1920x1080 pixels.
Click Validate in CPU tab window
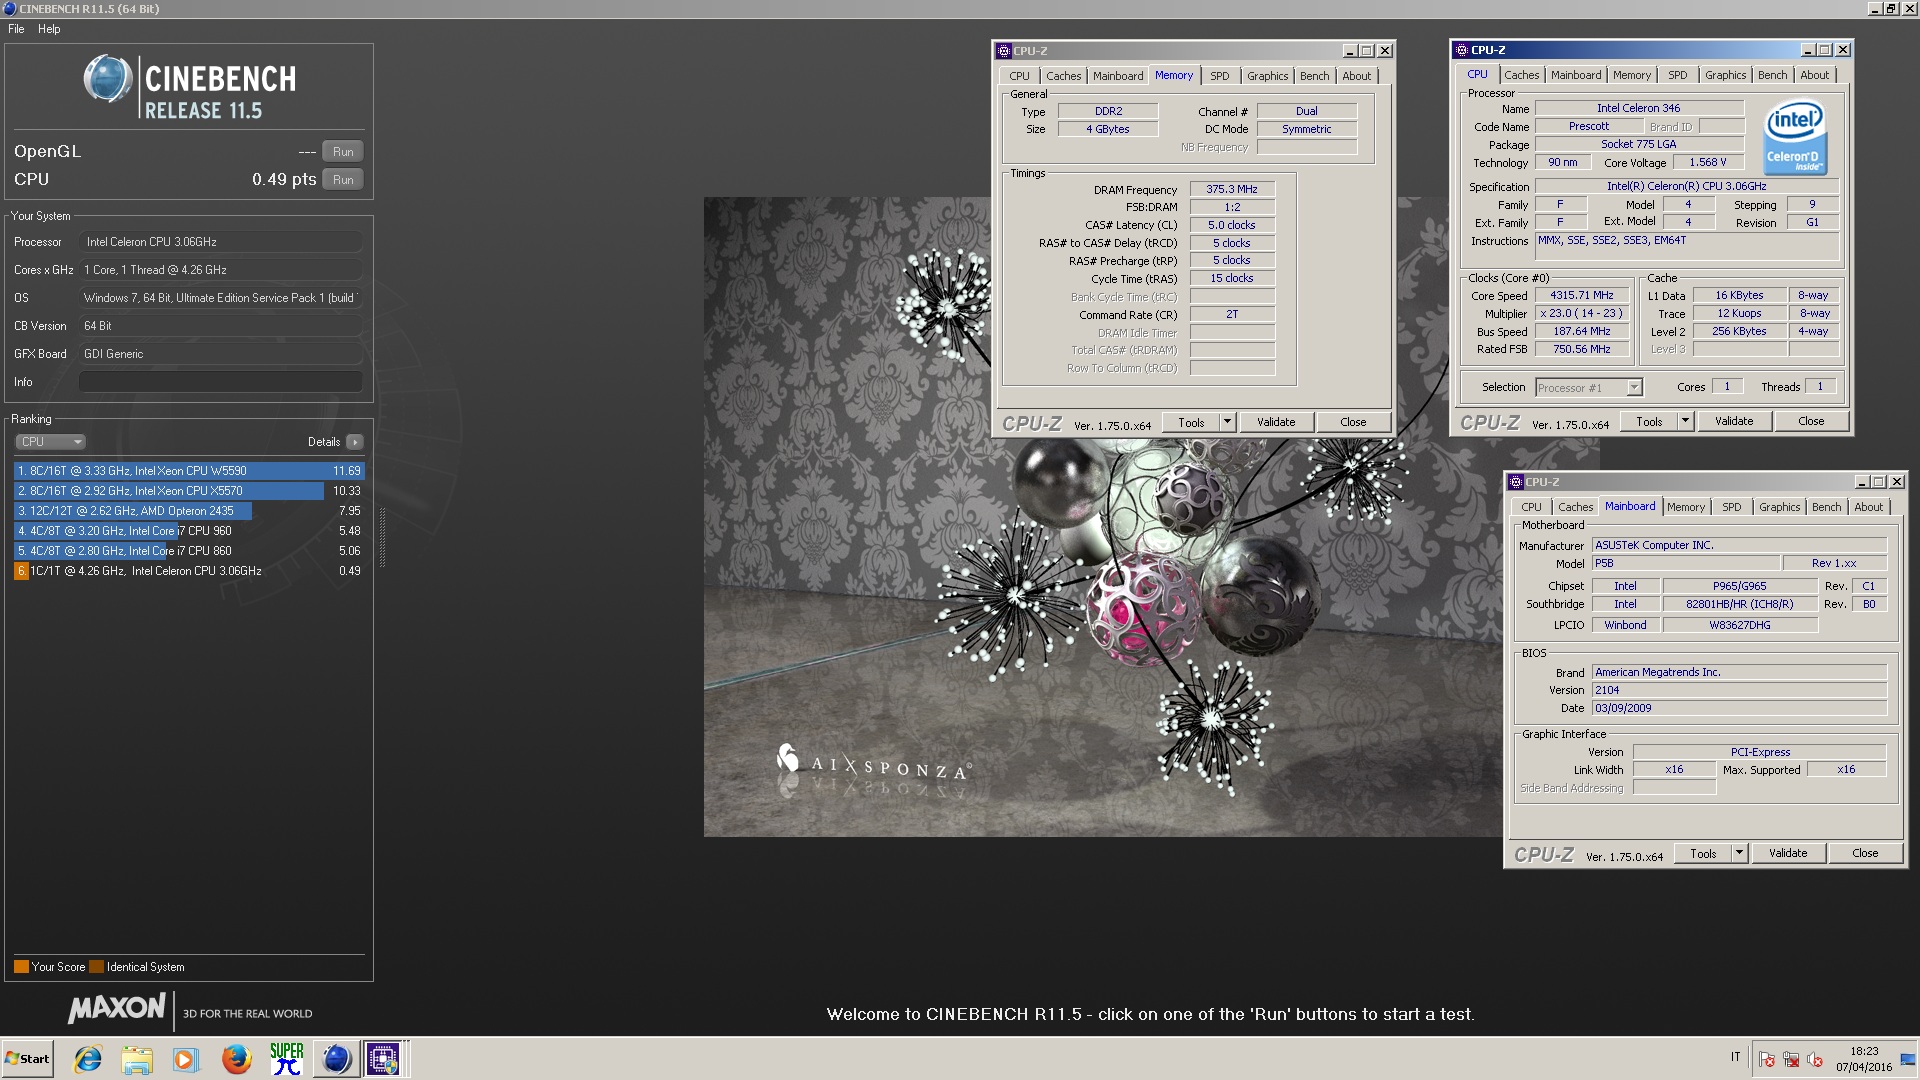pos(1734,421)
